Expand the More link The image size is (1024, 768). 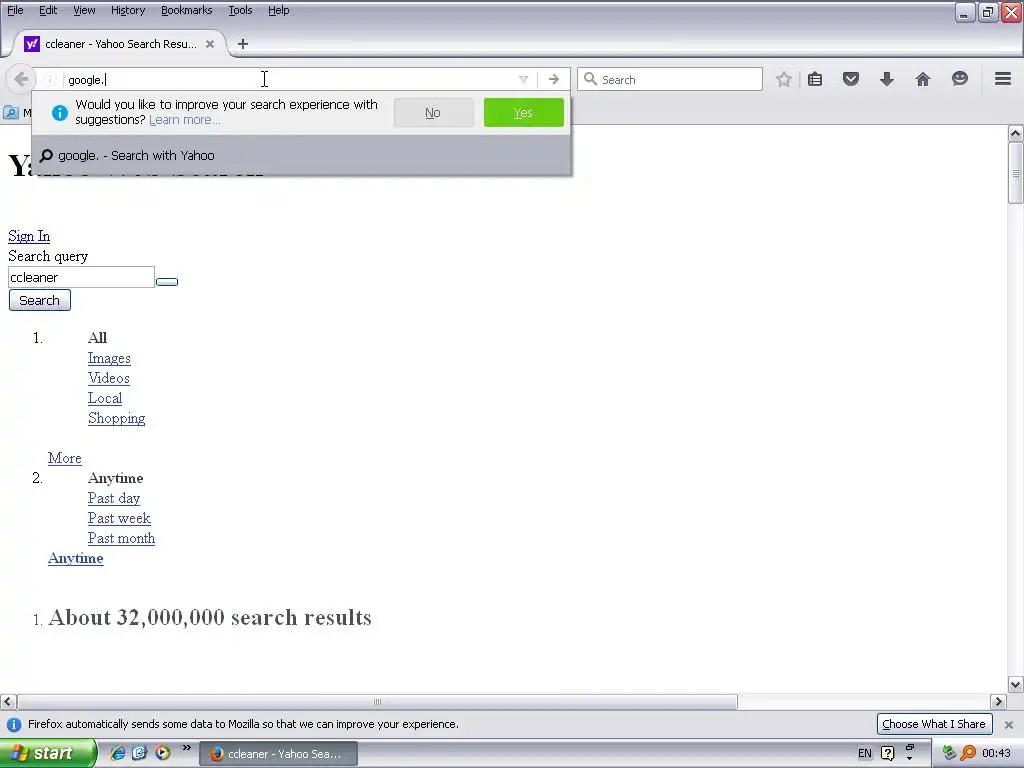tap(65, 458)
